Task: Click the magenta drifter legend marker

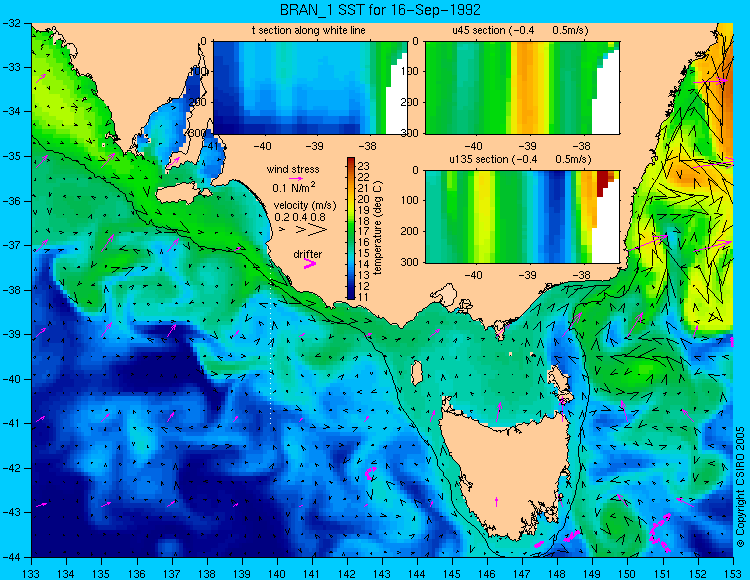Action: [310, 264]
